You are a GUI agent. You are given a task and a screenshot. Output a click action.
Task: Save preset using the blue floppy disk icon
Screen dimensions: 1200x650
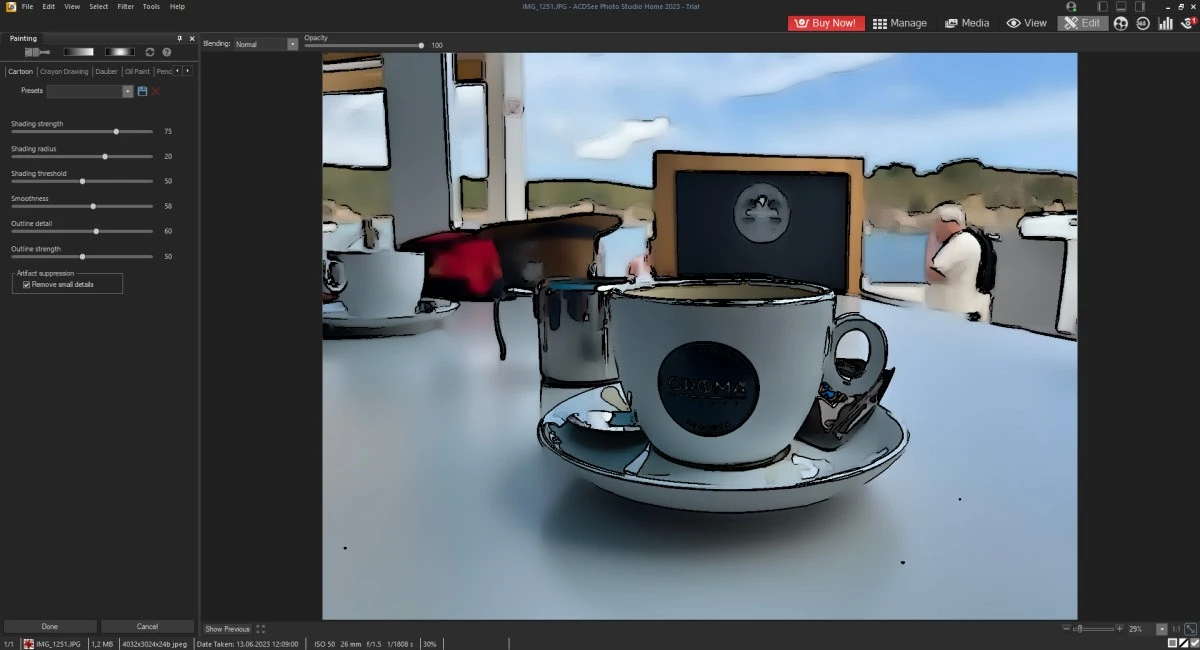(142, 91)
